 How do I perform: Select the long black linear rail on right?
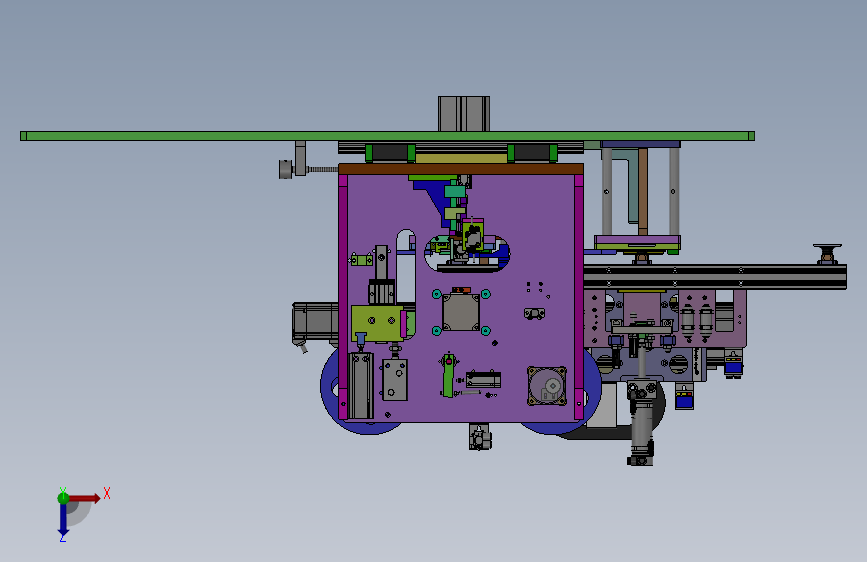(715, 277)
